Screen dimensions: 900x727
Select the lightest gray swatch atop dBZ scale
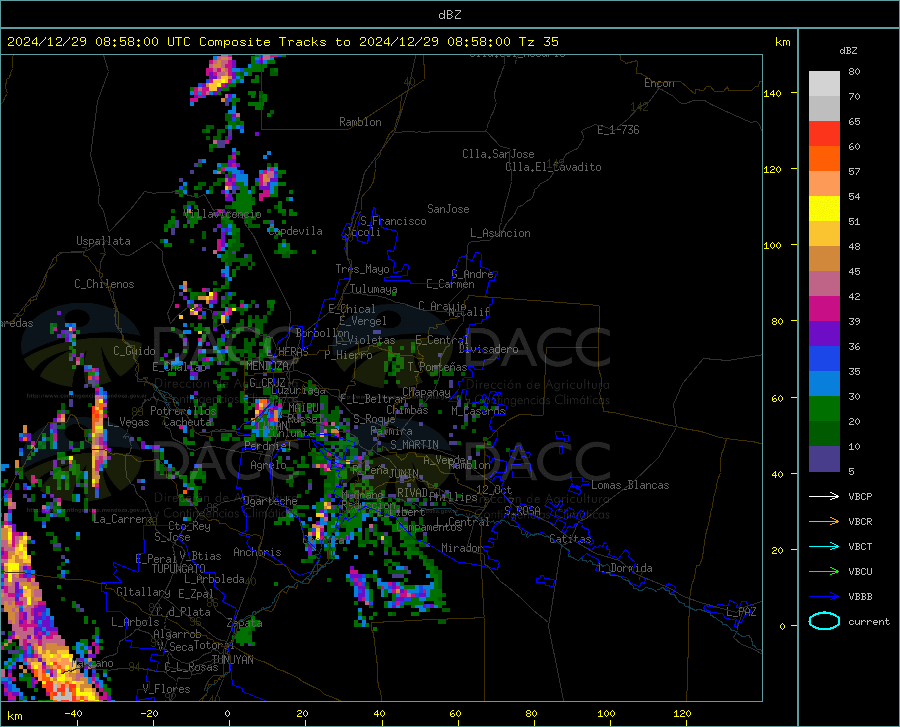824,83
